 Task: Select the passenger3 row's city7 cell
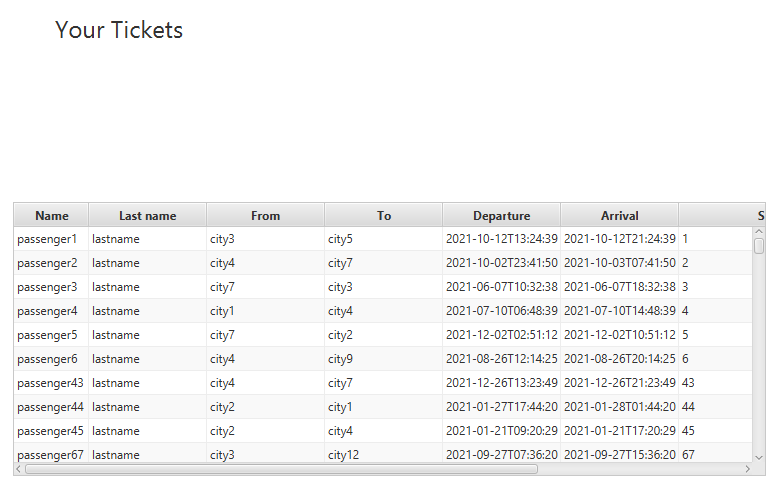(223, 287)
